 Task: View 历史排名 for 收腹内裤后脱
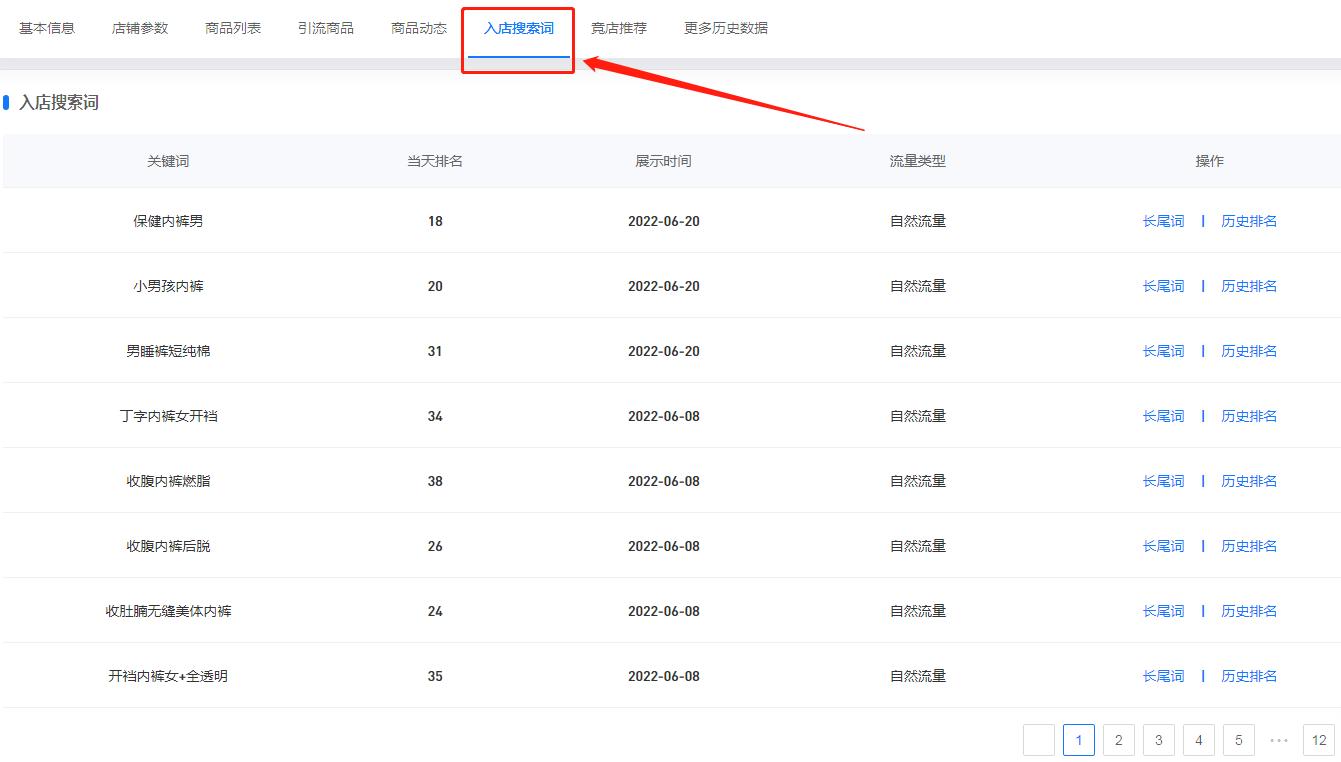(1249, 546)
